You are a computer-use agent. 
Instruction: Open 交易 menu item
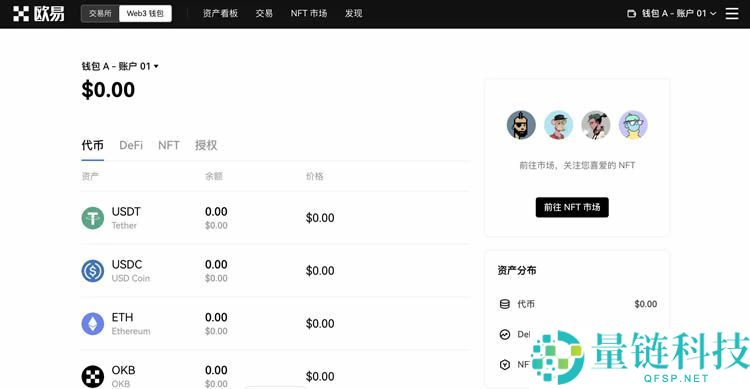[x=264, y=13]
